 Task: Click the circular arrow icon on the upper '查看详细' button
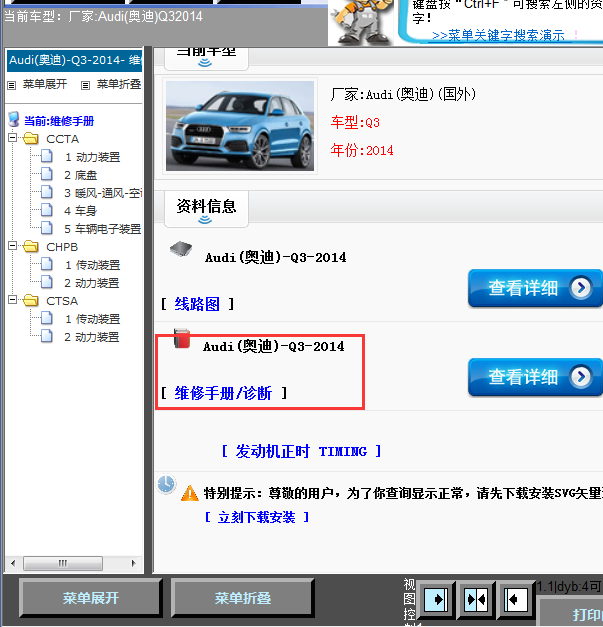(x=581, y=288)
